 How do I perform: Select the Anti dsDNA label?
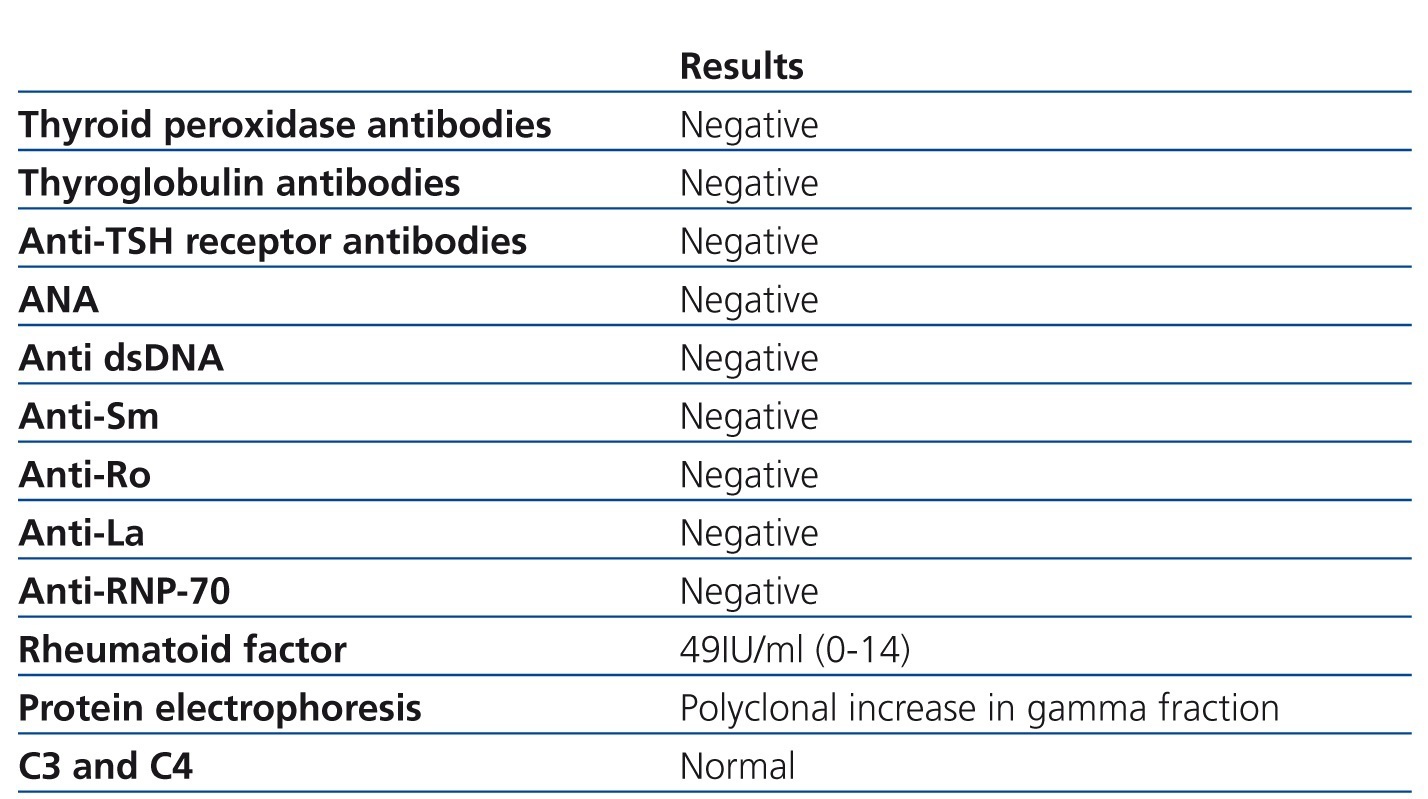point(121,358)
